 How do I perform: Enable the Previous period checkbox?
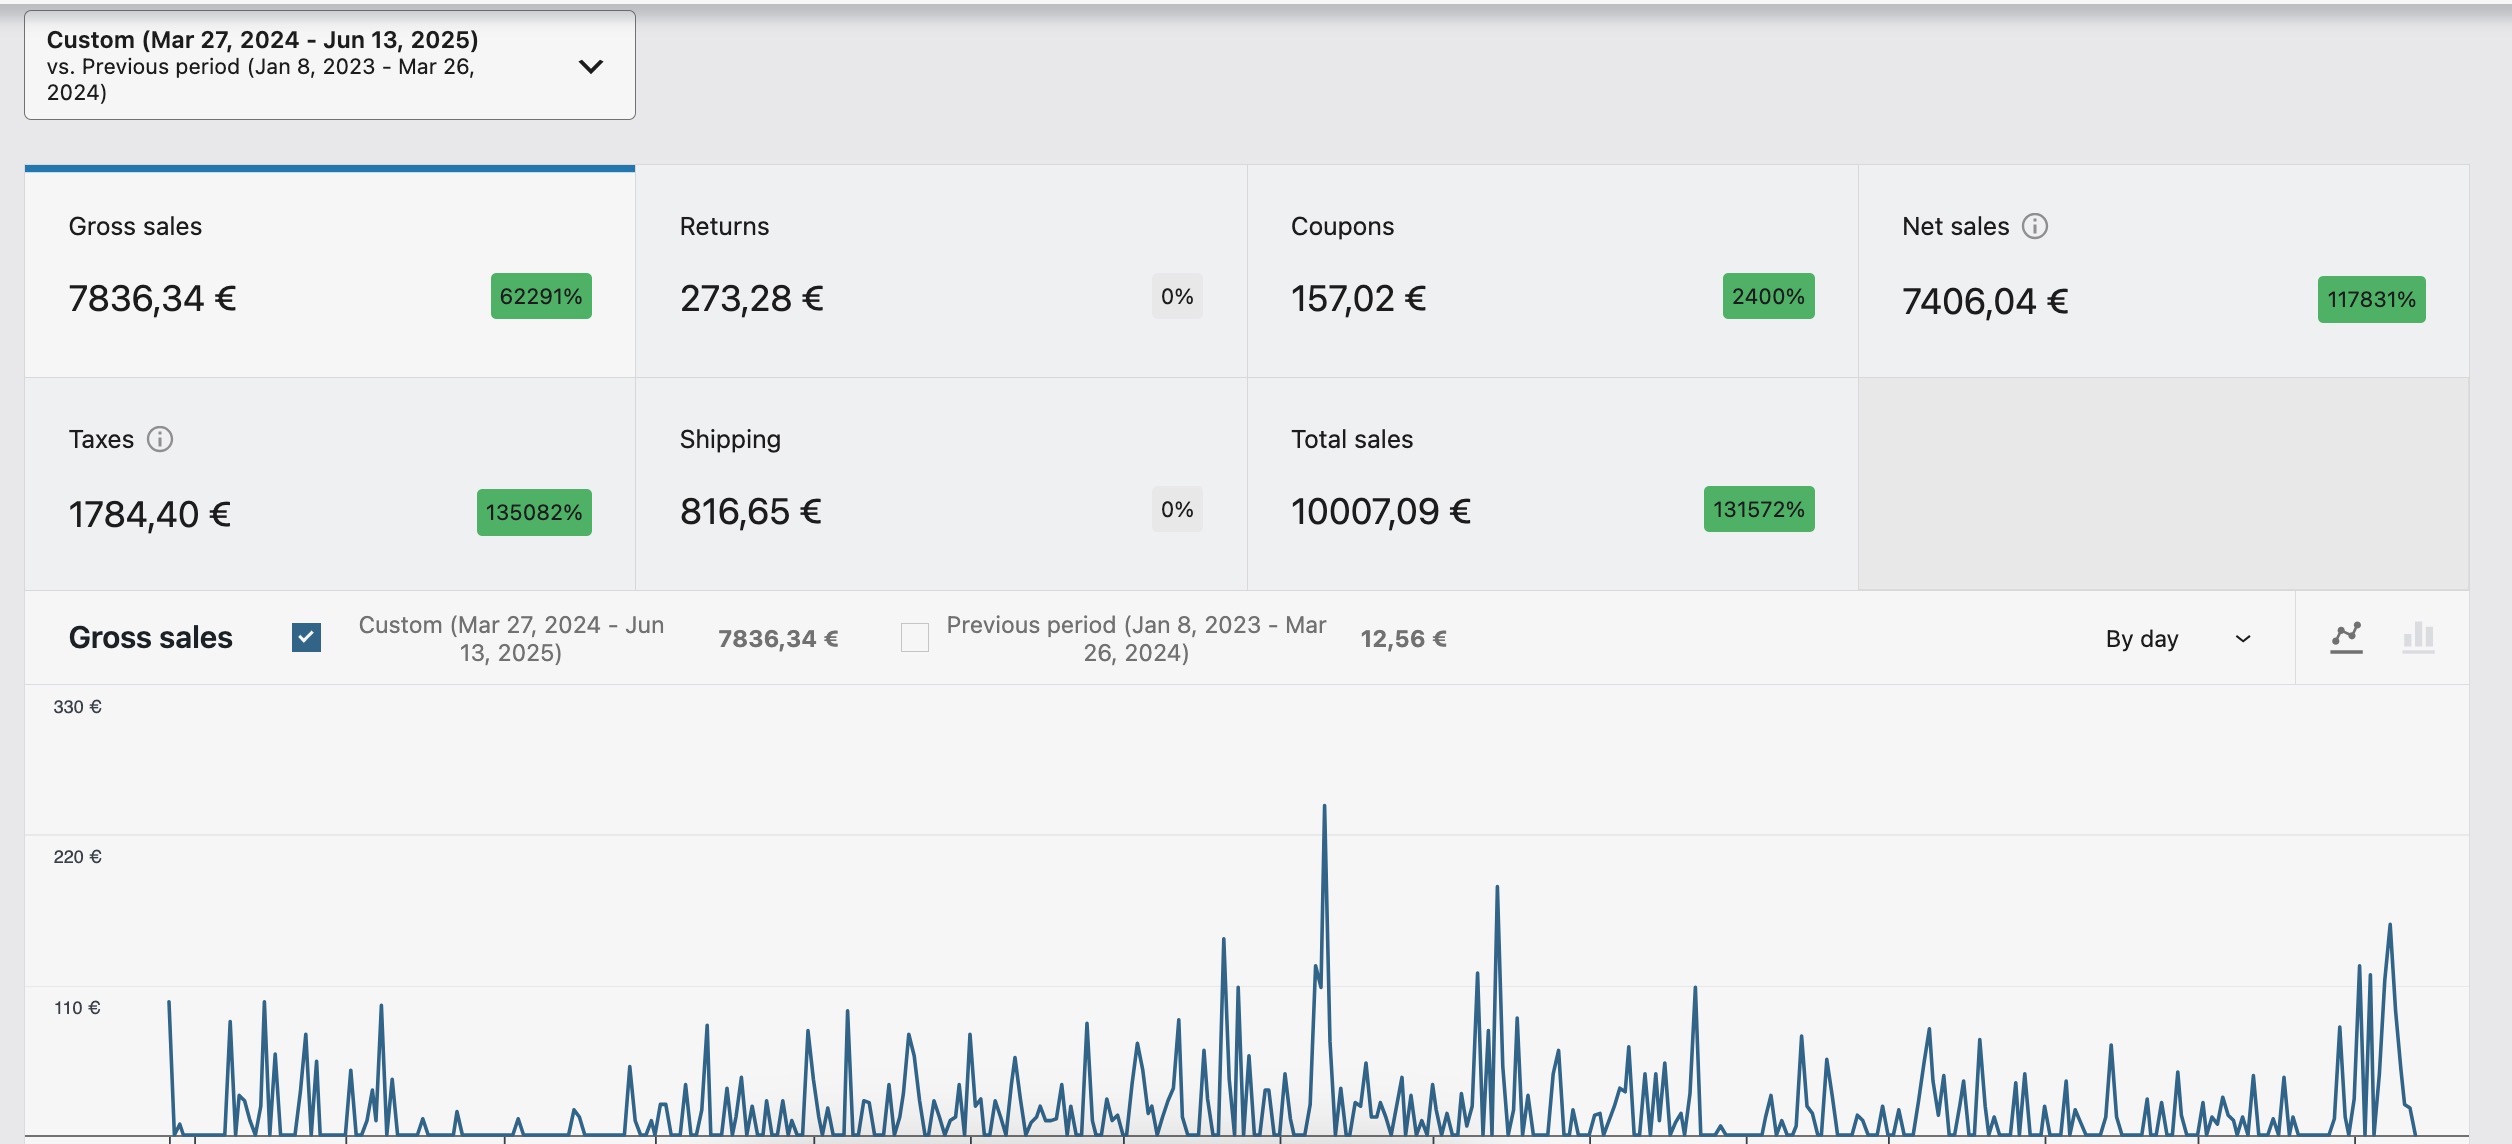pos(914,637)
